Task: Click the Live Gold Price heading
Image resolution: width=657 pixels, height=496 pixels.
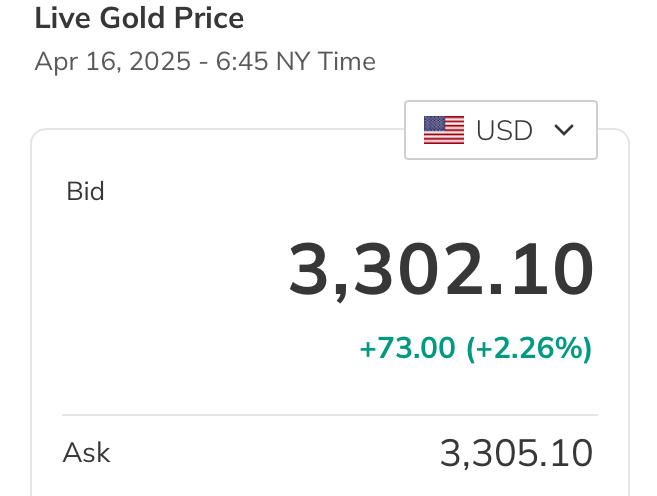Action: [139, 18]
